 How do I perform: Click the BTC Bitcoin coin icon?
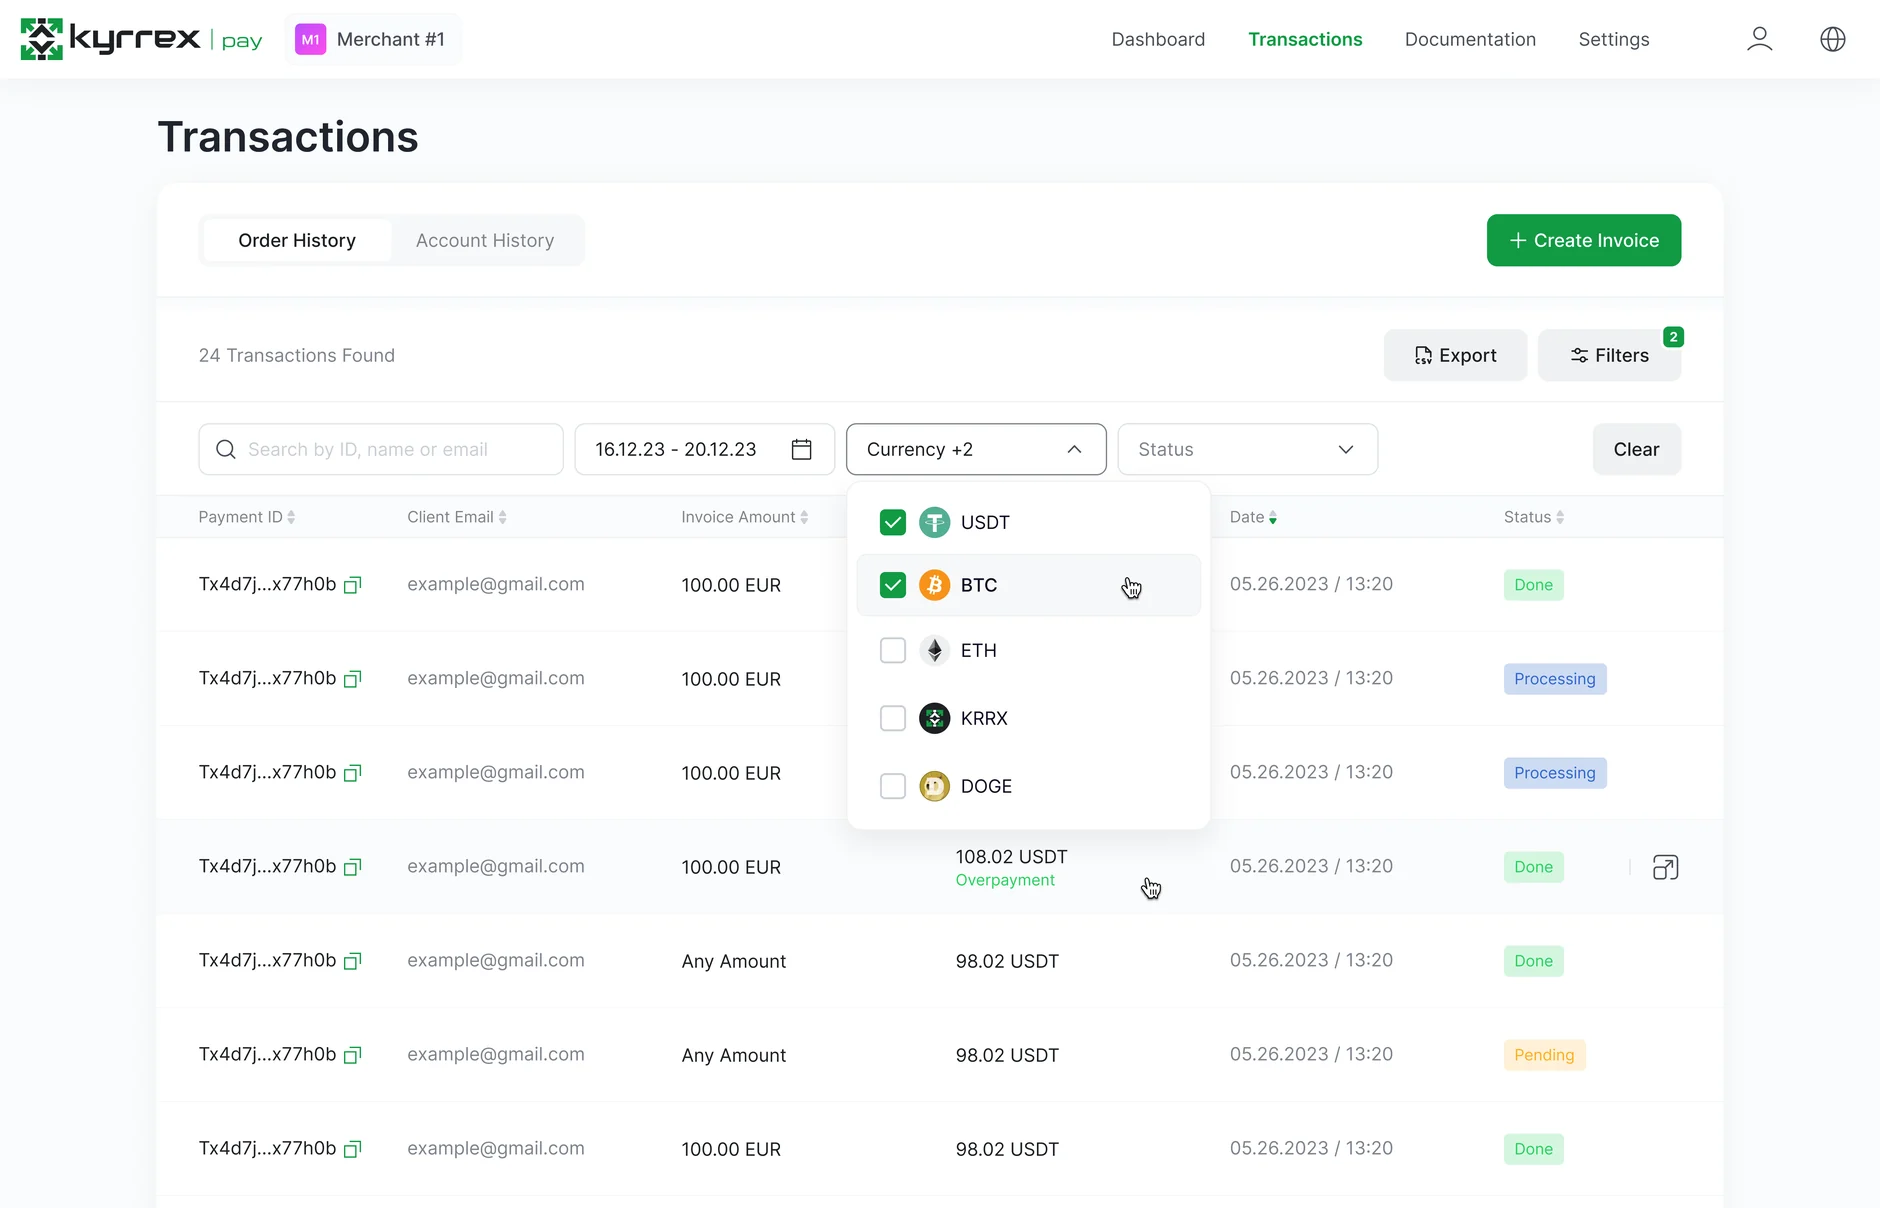point(934,585)
